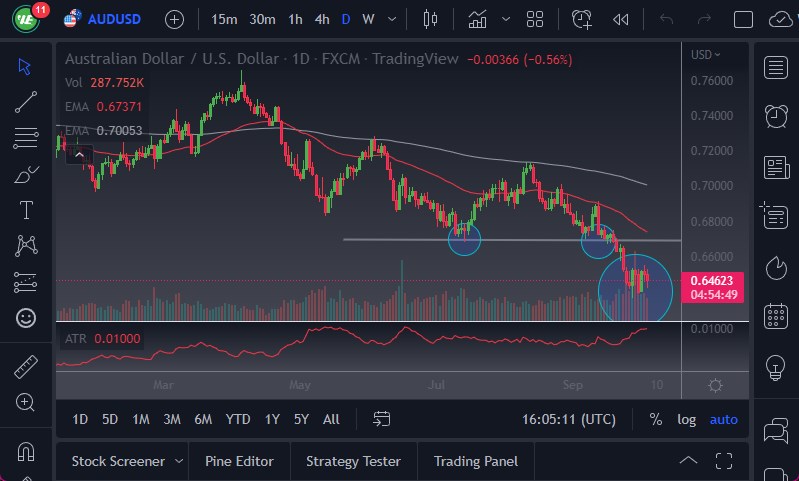Toggle auto scale on price axis
This screenshot has width=799, height=481.
pos(723,419)
